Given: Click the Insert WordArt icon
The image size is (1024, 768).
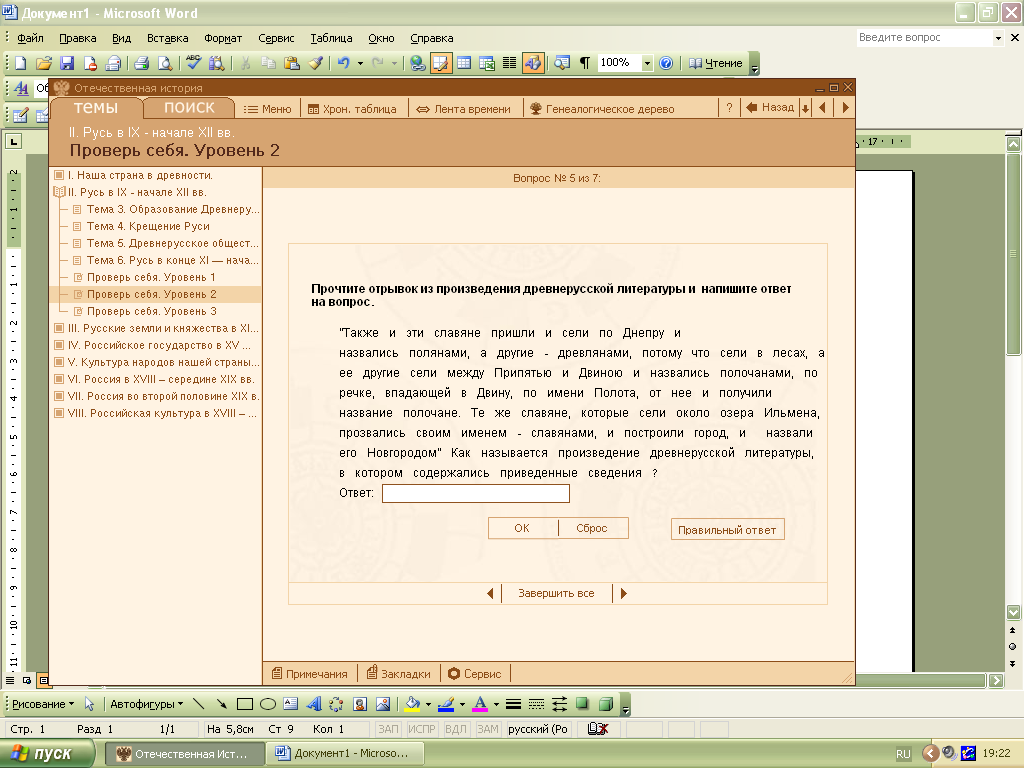Looking at the screenshot, I should pos(313,704).
